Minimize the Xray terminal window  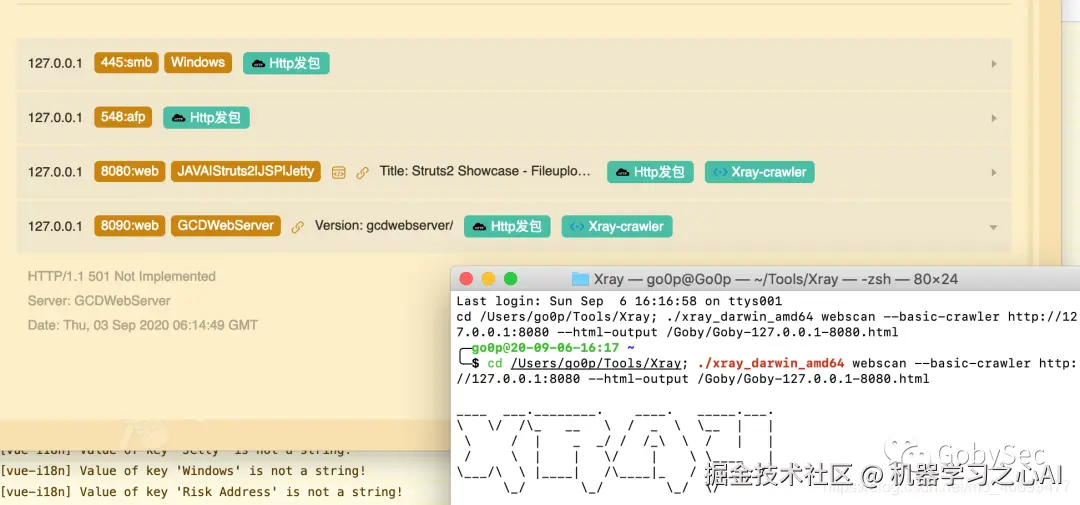488,279
